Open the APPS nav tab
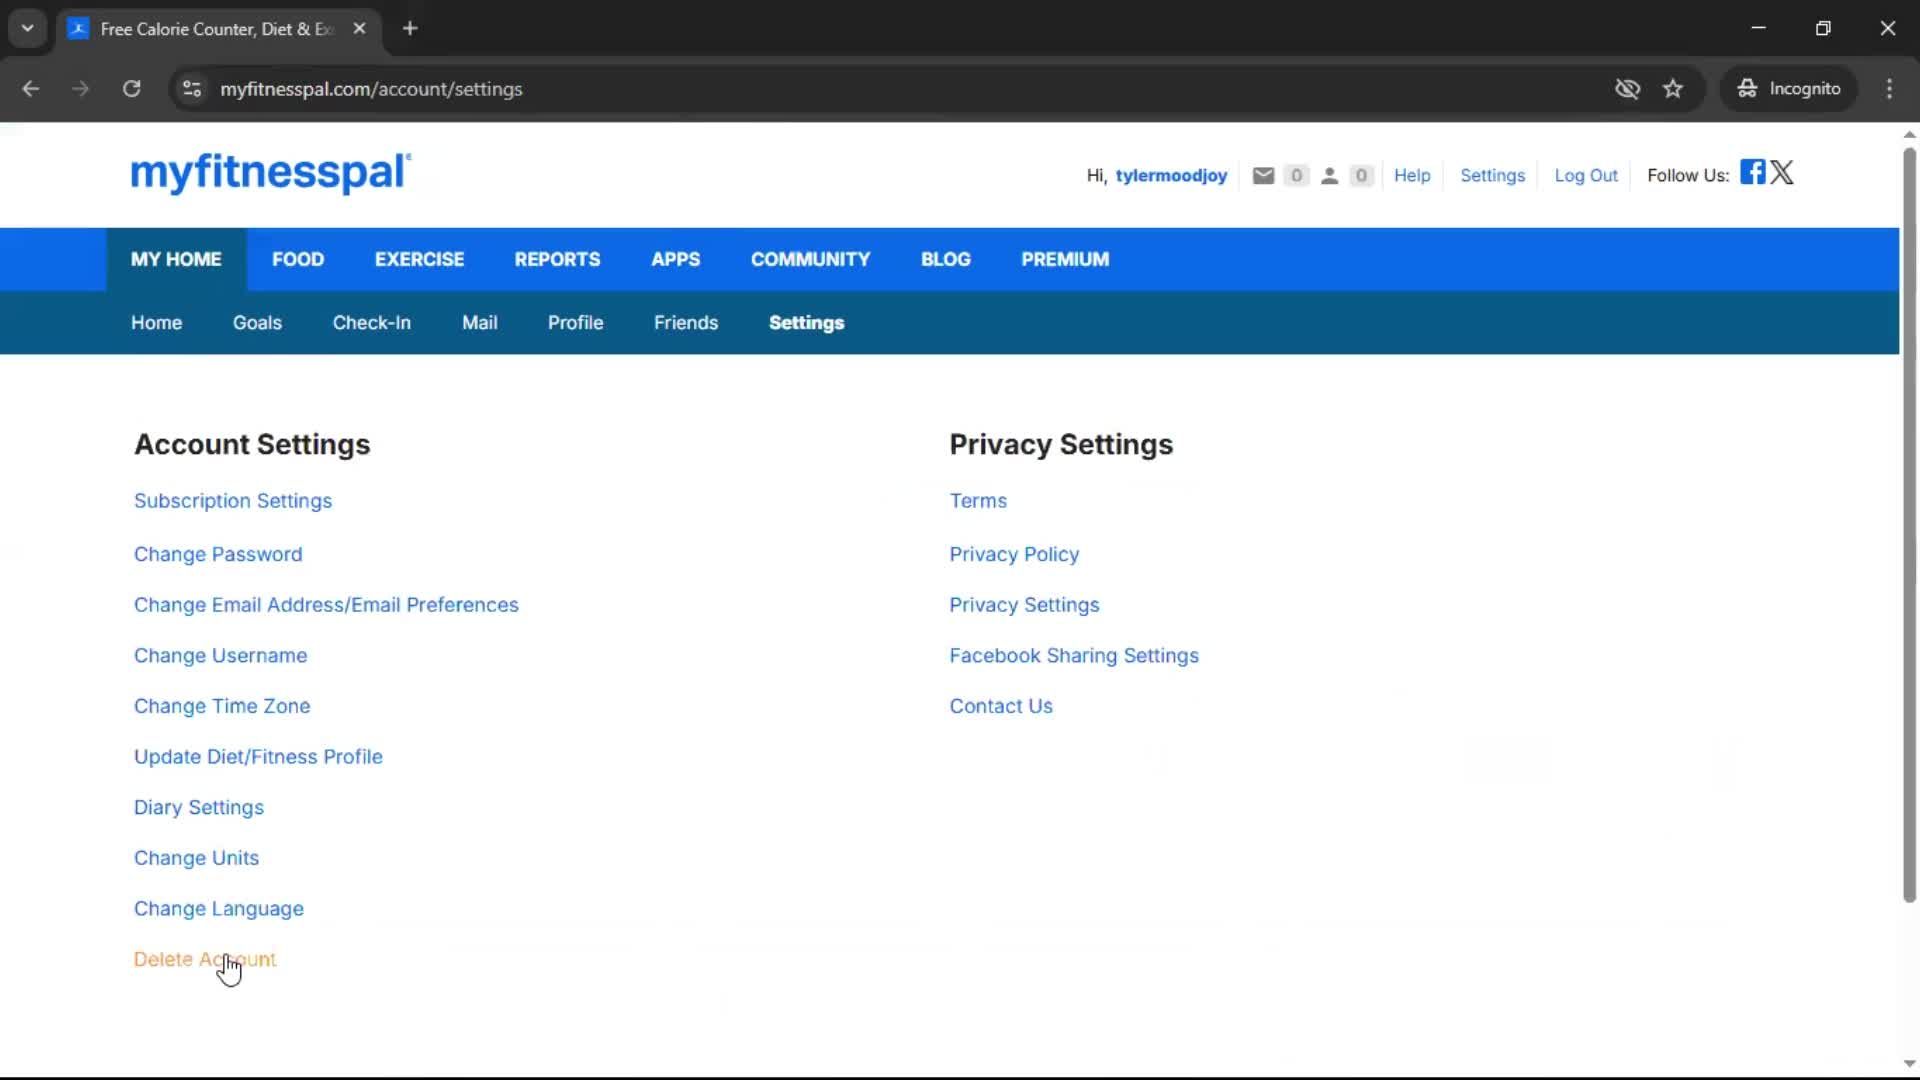 [675, 259]
